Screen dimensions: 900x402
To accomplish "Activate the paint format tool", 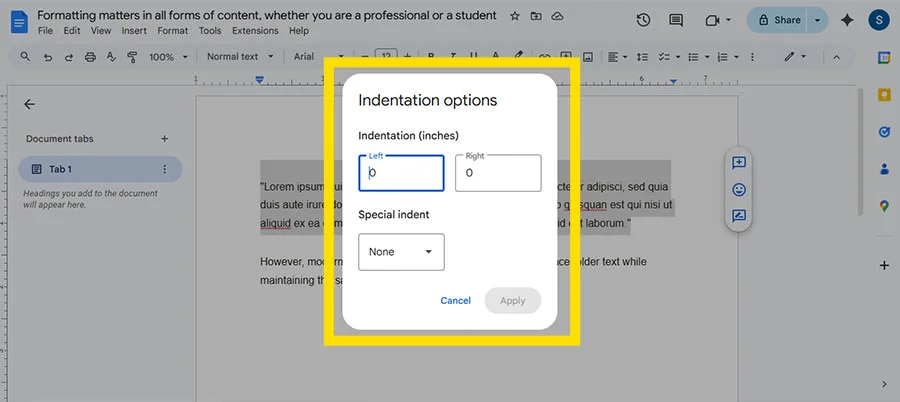I will (x=133, y=57).
